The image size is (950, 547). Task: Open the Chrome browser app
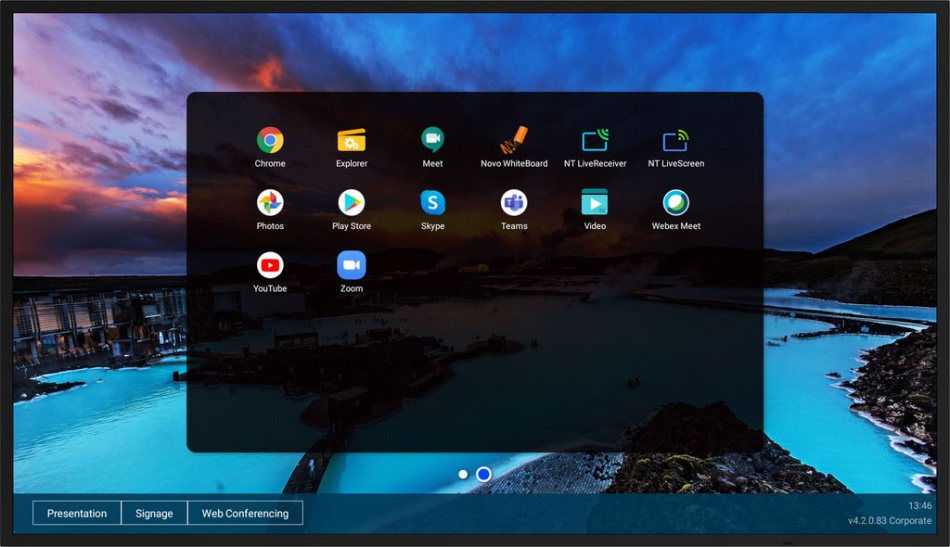coord(270,141)
